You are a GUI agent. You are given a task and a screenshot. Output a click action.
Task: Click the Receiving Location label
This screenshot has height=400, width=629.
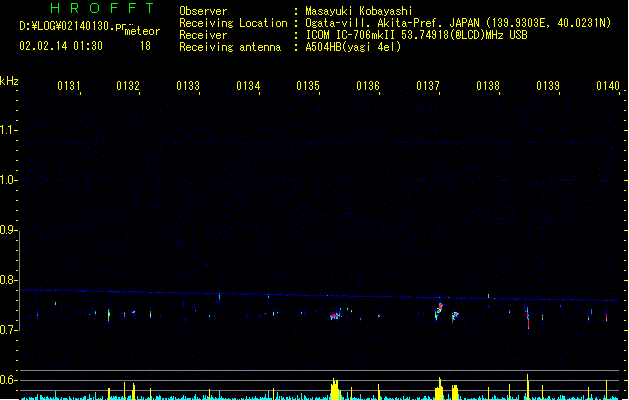click(x=233, y=23)
